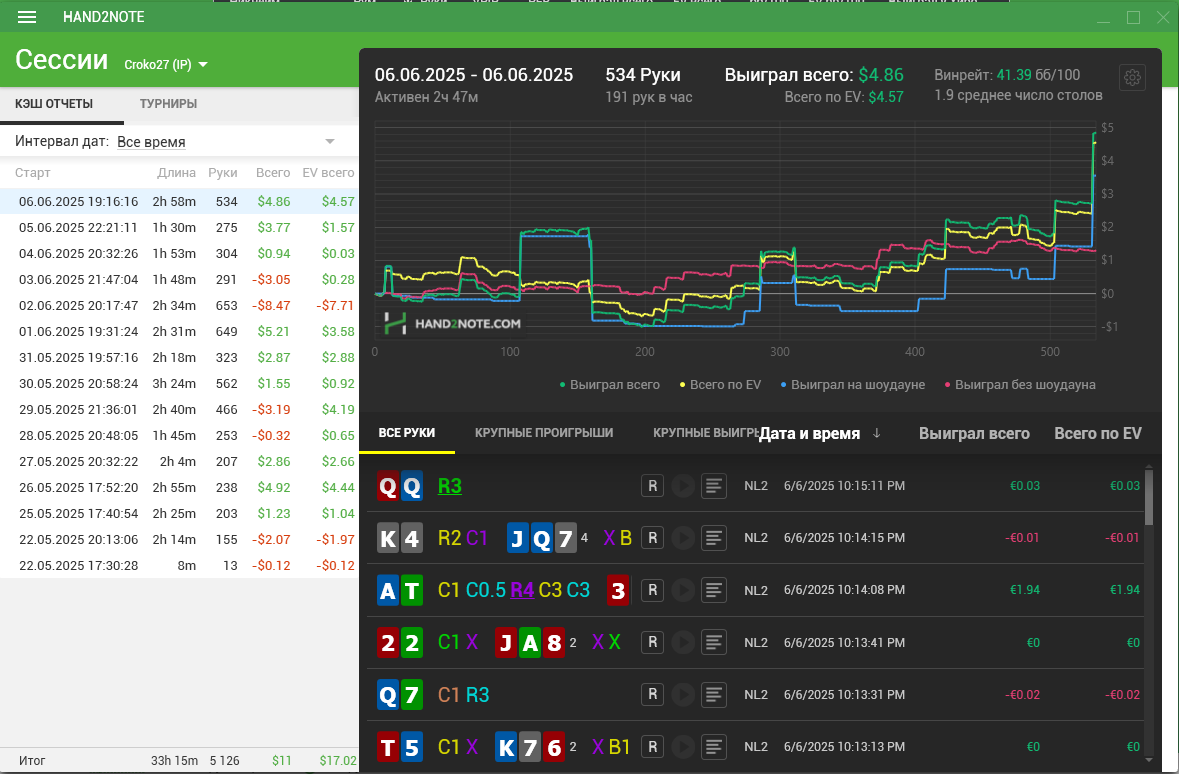Select session 27.05.2025 20:32:22
This screenshot has width=1179, height=774.
pos(179,461)
